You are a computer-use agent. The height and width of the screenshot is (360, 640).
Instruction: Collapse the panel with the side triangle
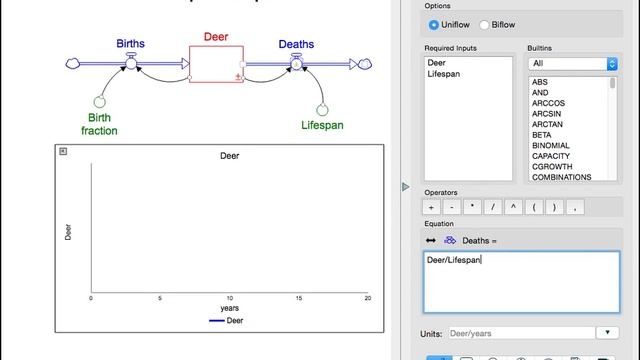(x=405, y=187)
